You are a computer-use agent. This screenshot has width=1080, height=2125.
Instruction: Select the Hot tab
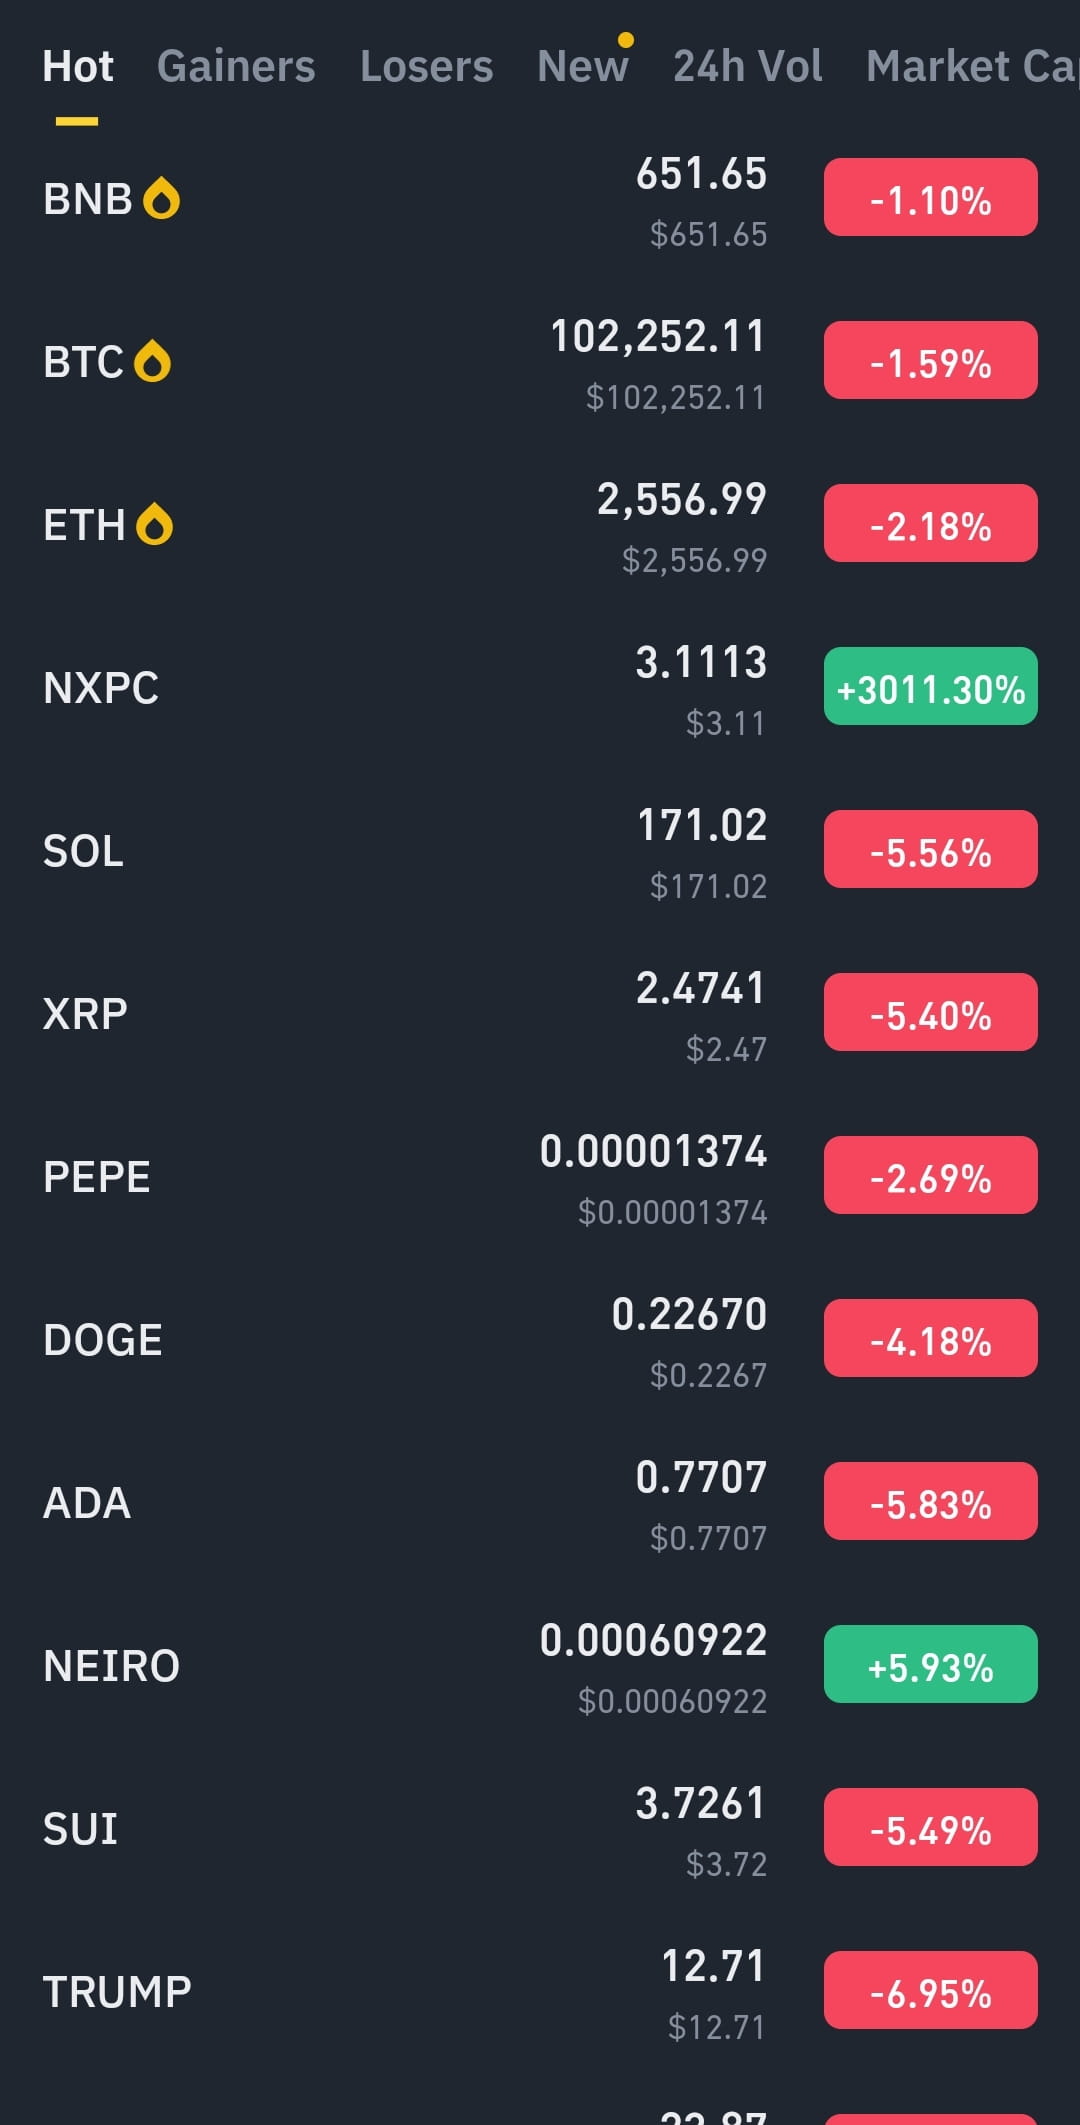tap(78, 66)
